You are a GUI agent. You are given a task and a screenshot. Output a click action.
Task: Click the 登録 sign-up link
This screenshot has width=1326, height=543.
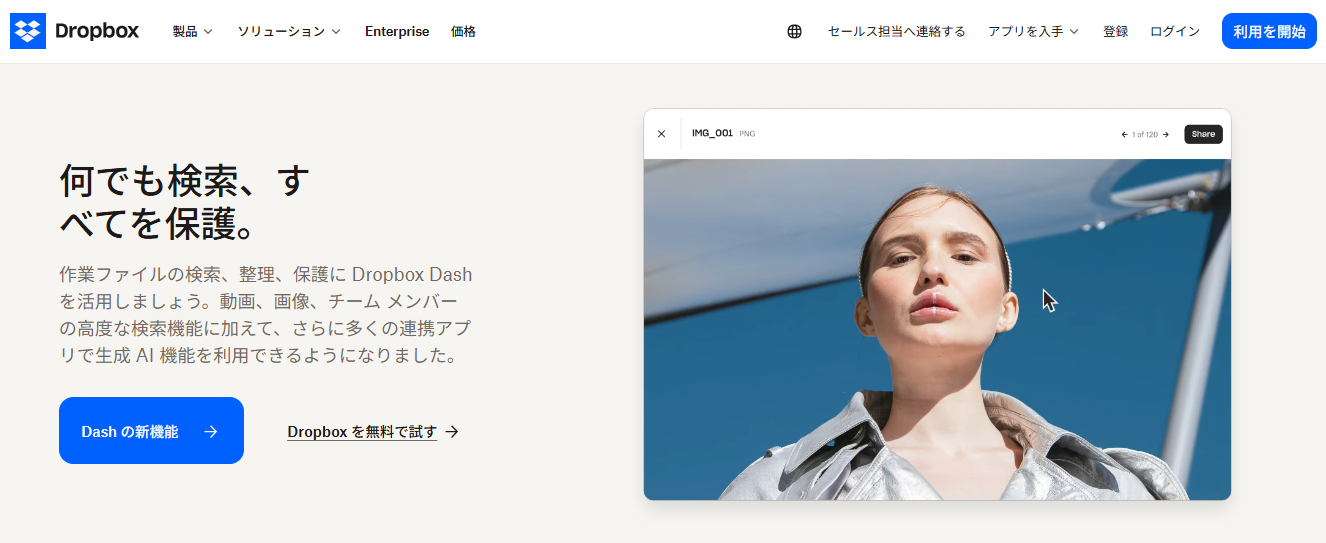coord(1115,31)
